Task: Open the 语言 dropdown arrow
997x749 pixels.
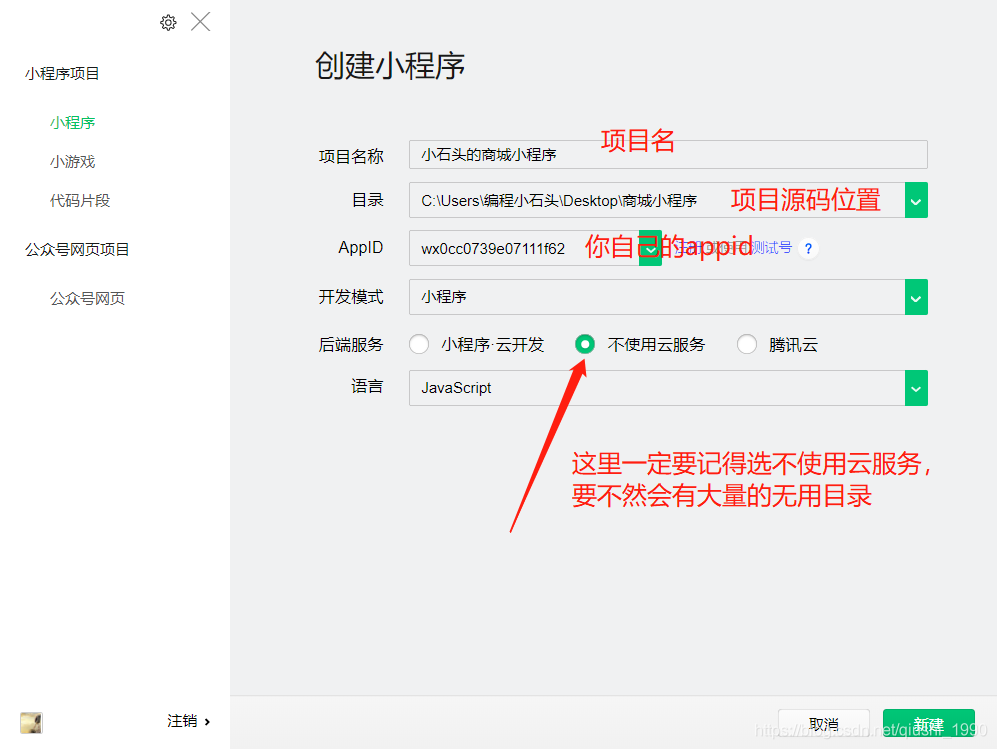Action: pyautogui.click(x=916, y=388)
